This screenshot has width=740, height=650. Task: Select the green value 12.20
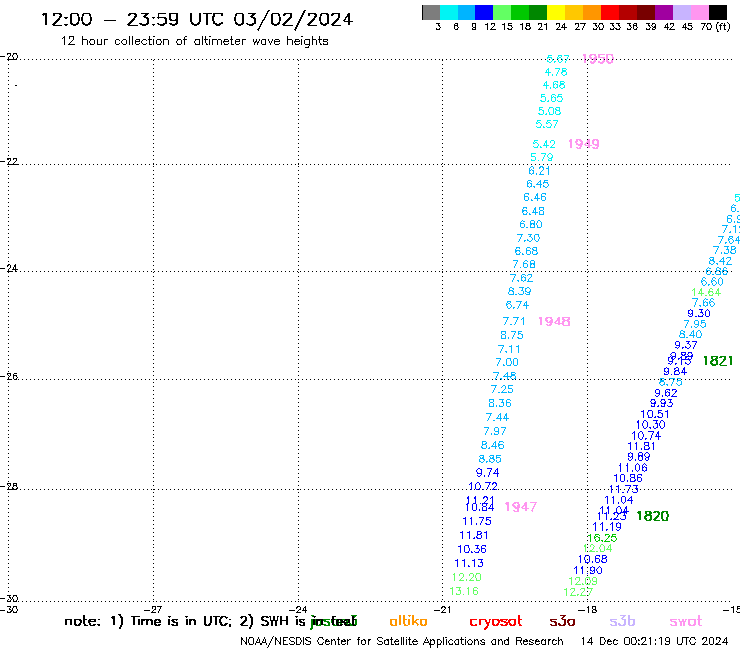[466, 577]
